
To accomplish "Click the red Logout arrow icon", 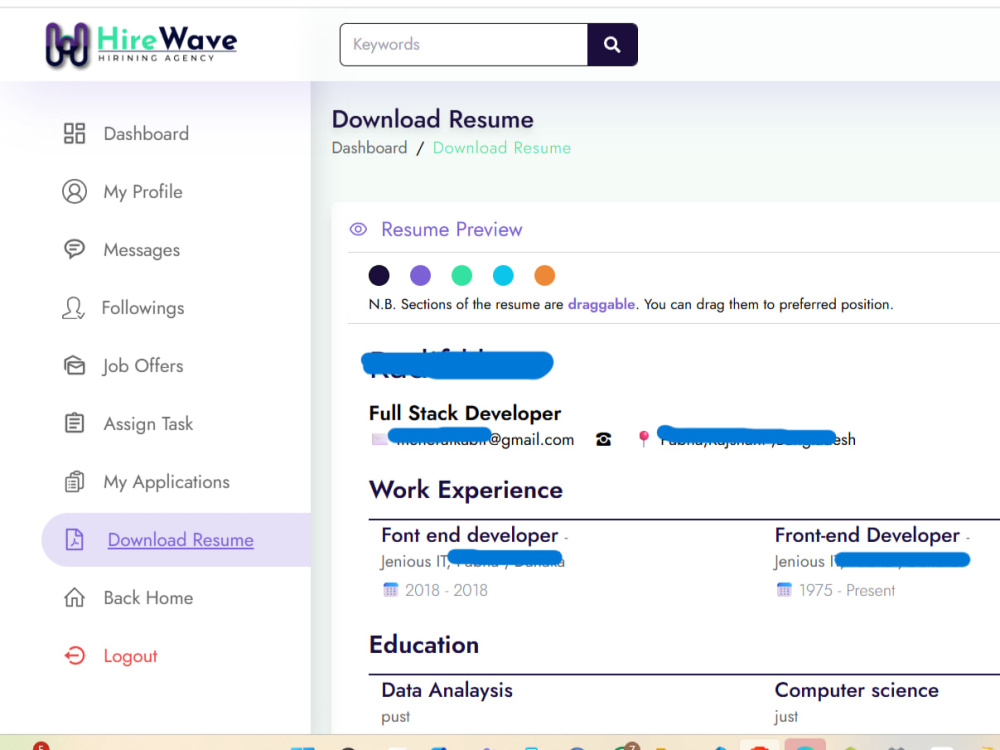I will 75,656.
